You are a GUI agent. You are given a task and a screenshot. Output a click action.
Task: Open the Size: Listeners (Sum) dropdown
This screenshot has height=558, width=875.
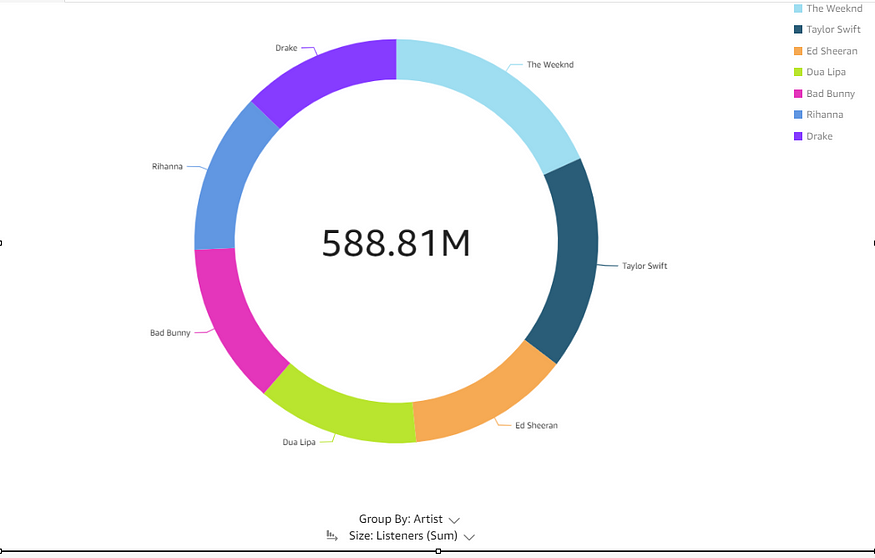pyautogui.click(x=412, y=536)
